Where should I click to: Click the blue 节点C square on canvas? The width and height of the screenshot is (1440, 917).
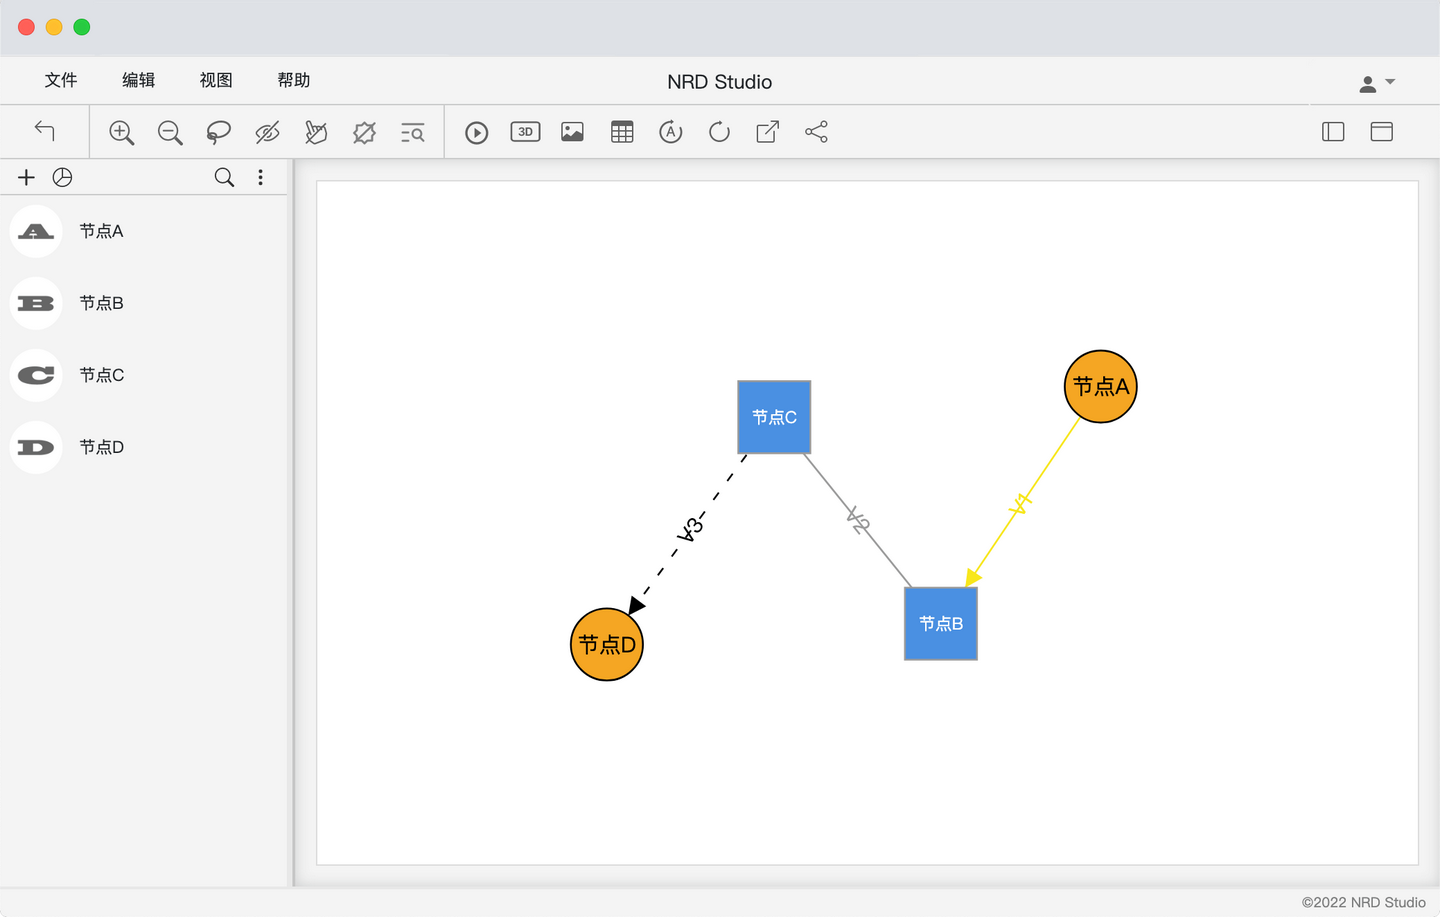(x=774, y=417)
